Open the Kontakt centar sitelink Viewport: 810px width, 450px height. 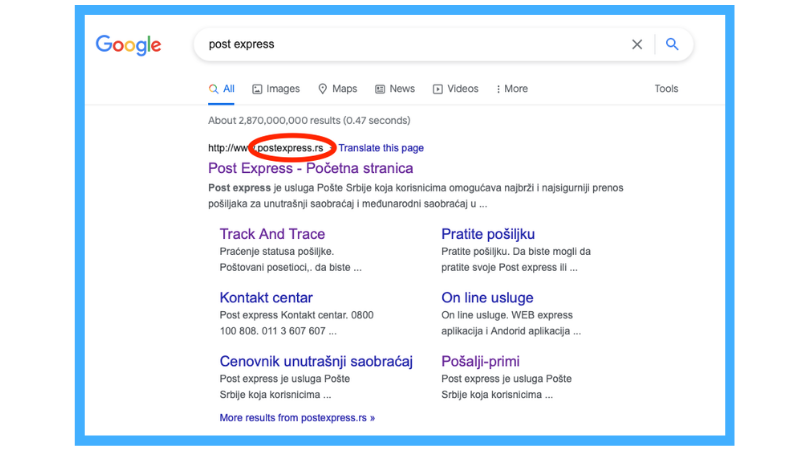[x=266, y=298]
